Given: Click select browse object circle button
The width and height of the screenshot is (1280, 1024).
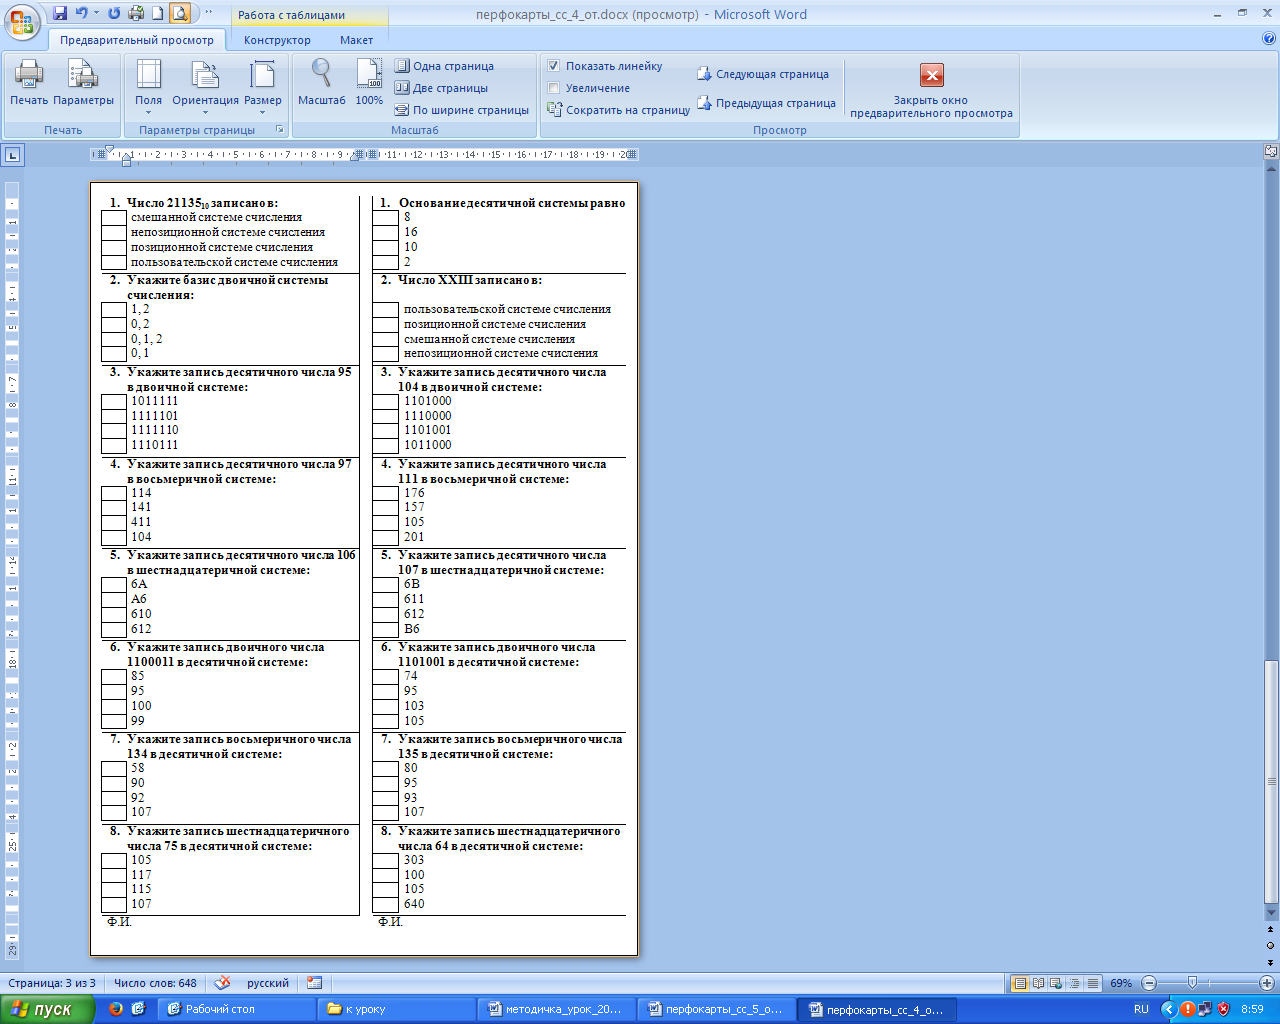Looking at the screenshot, I should coord(1271,945).
